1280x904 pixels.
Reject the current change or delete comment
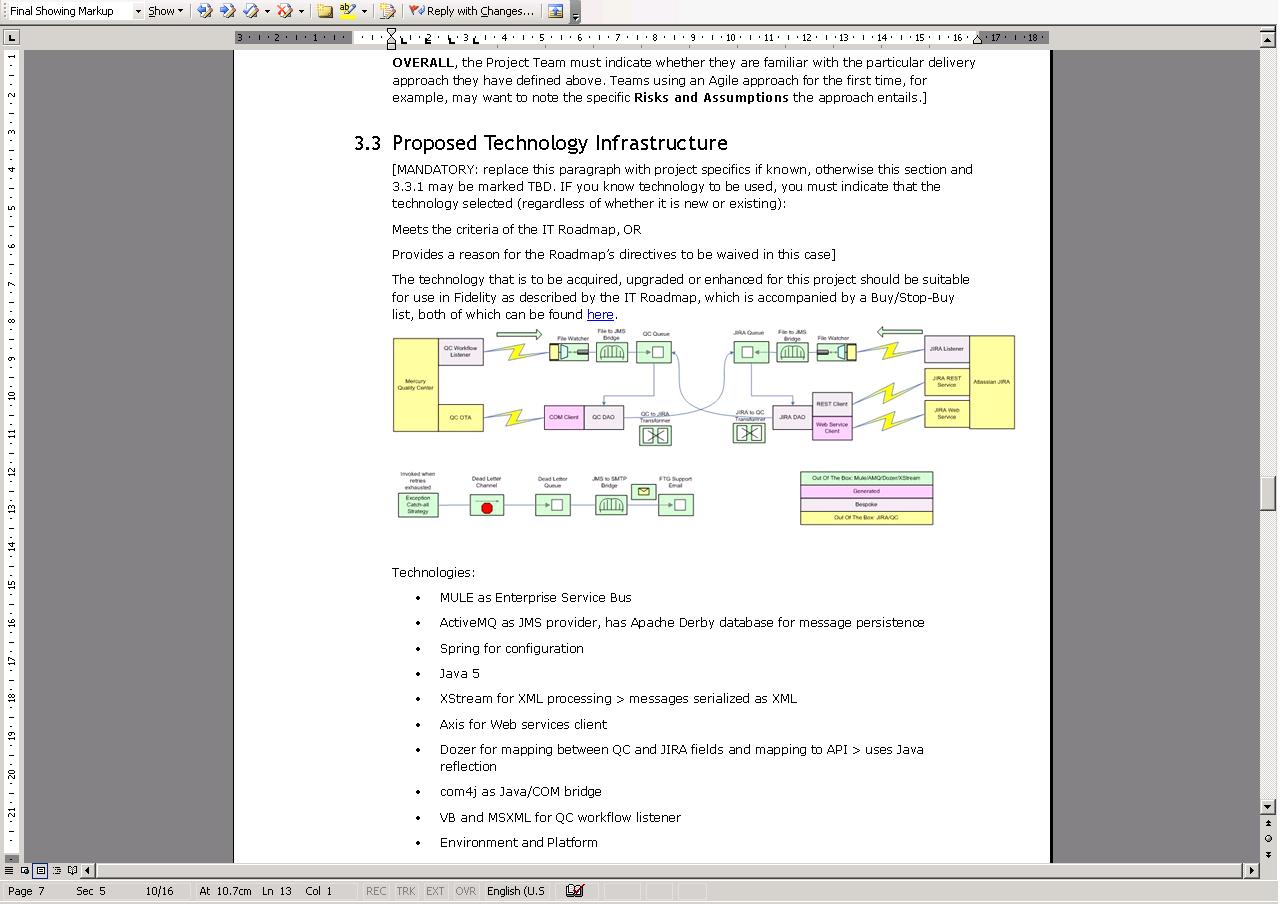tap(284, 11)
